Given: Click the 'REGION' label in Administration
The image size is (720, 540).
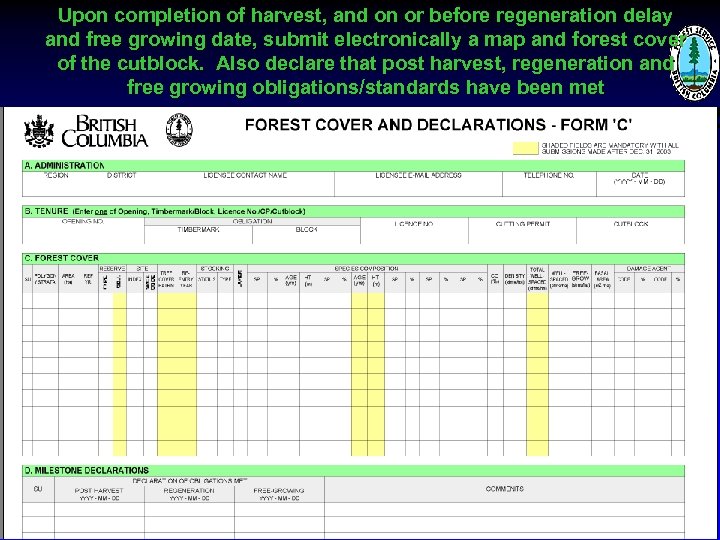Looking at the screenshot, I should click(56, 175).
